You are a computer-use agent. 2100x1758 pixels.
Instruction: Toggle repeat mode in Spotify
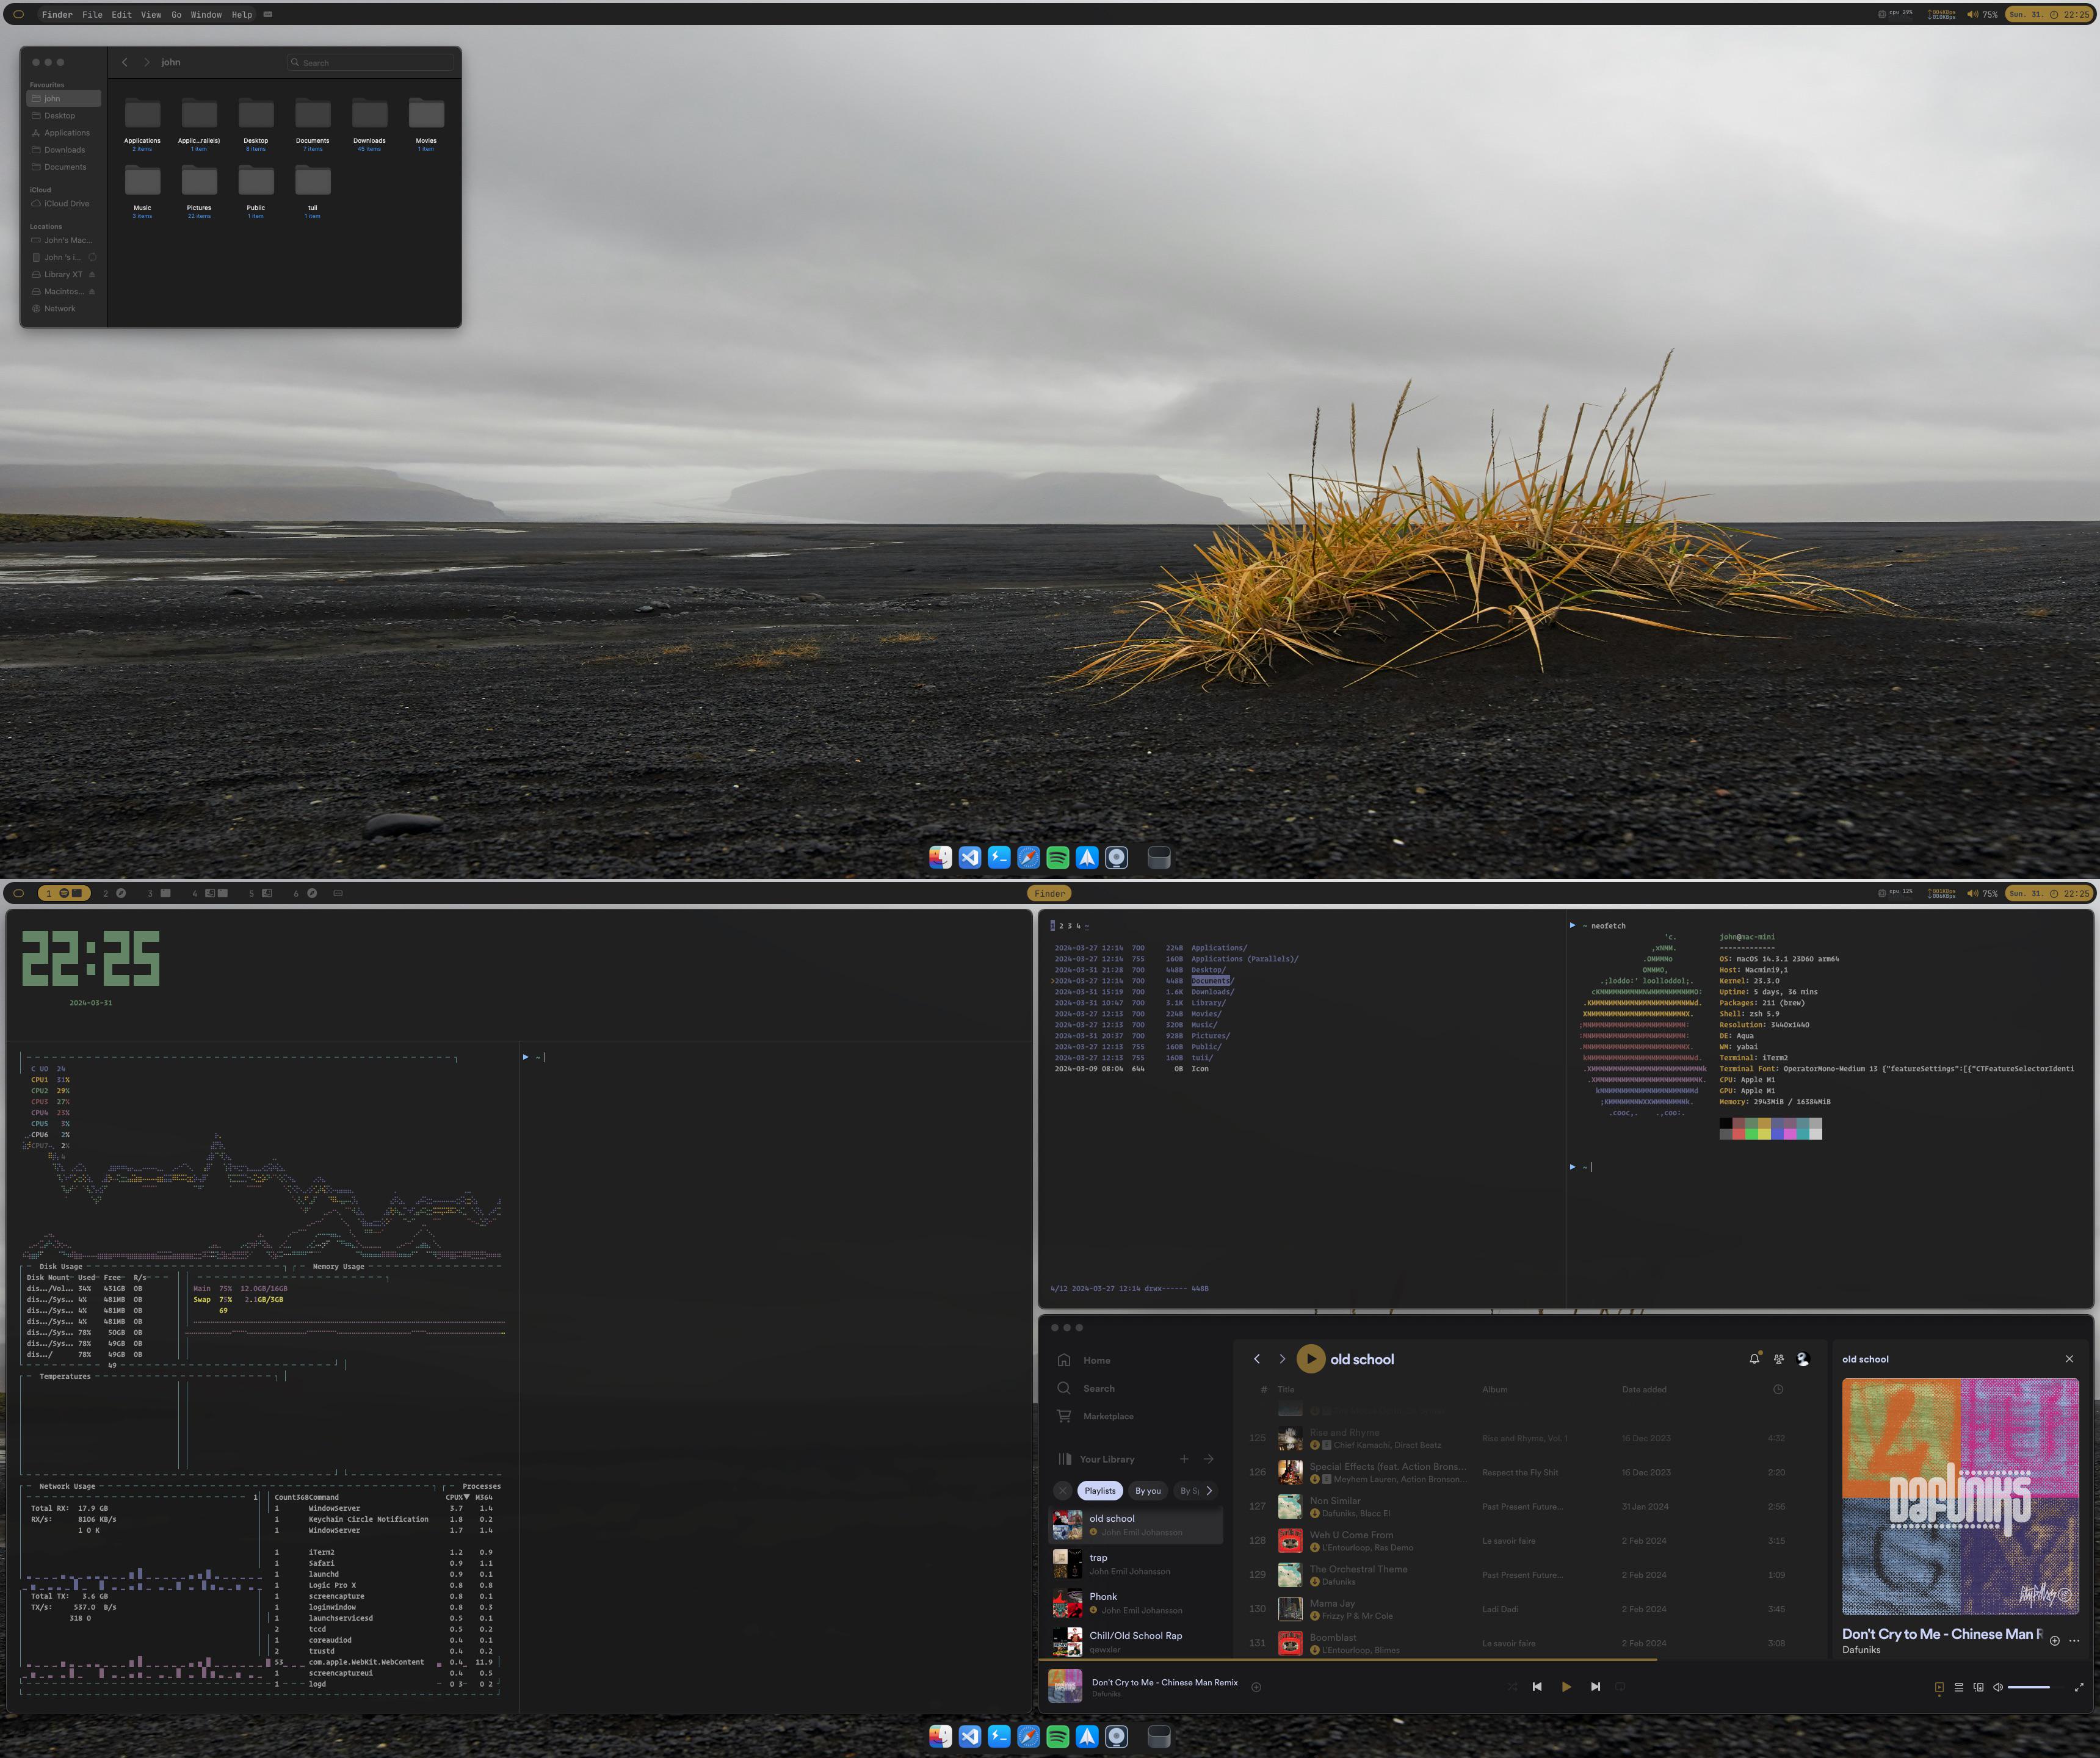[x=1622, y=1687]
